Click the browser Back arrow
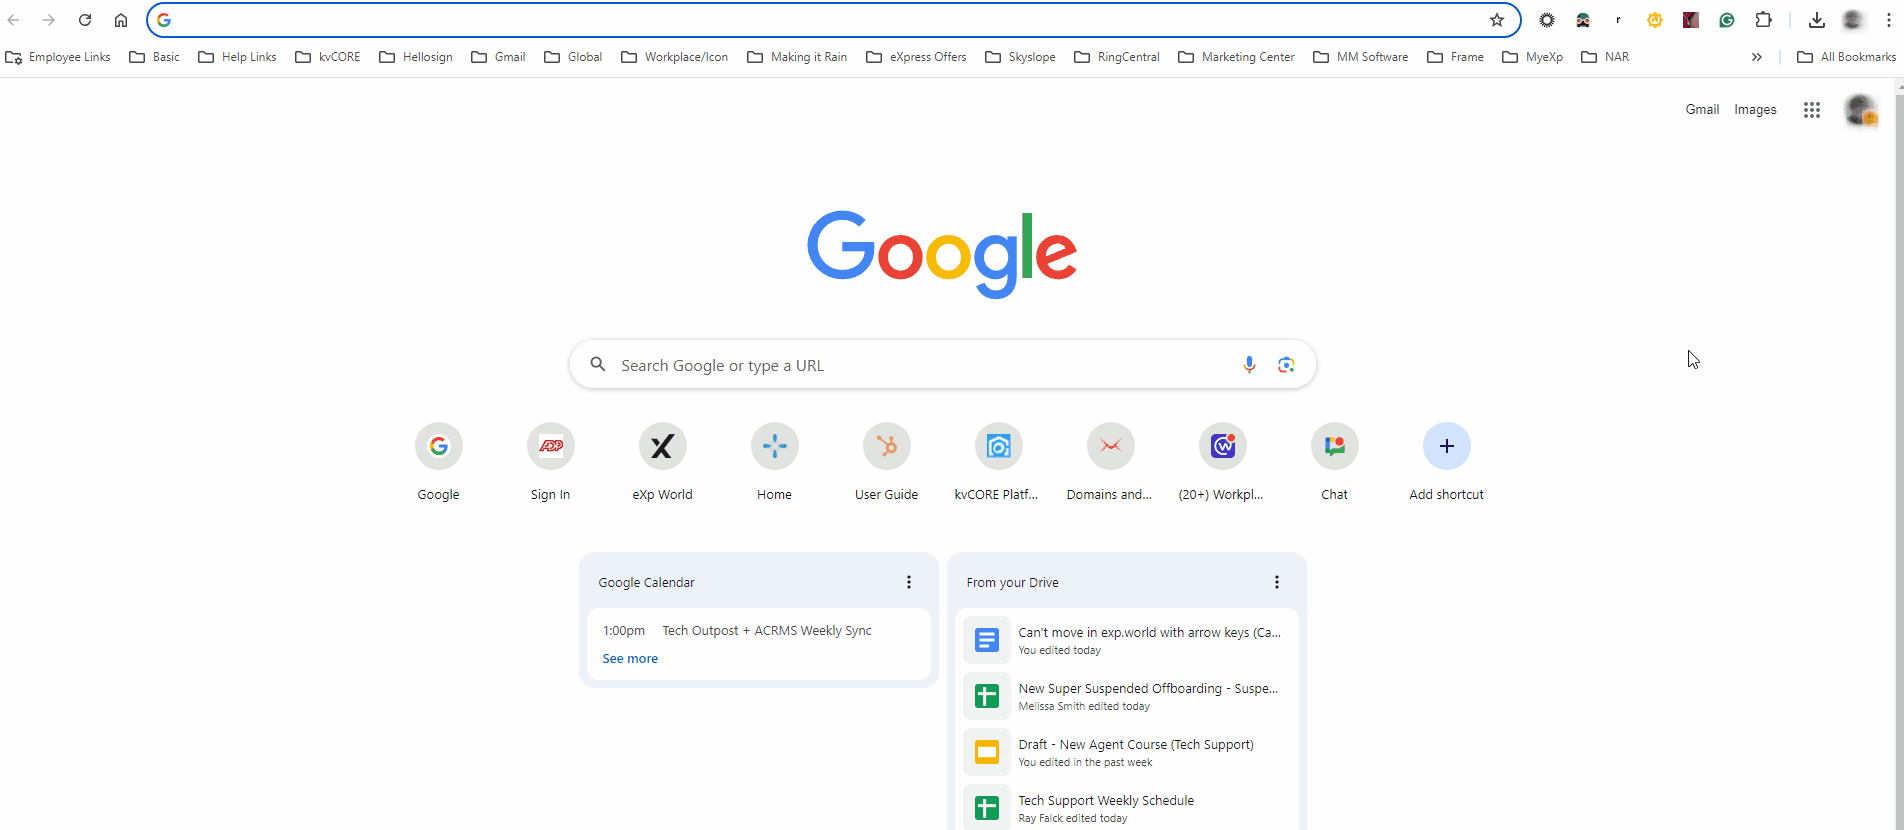1904x830 pixels. click(x=14, y=20)
